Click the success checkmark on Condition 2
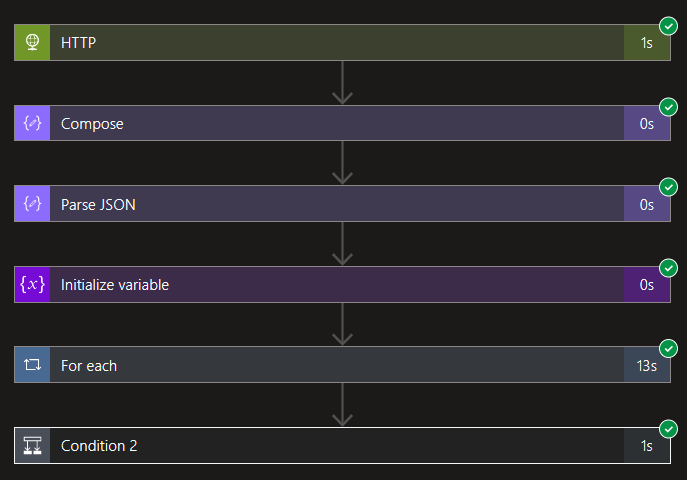687x480 pixels. pyautogui.click(x=669, y=429)
